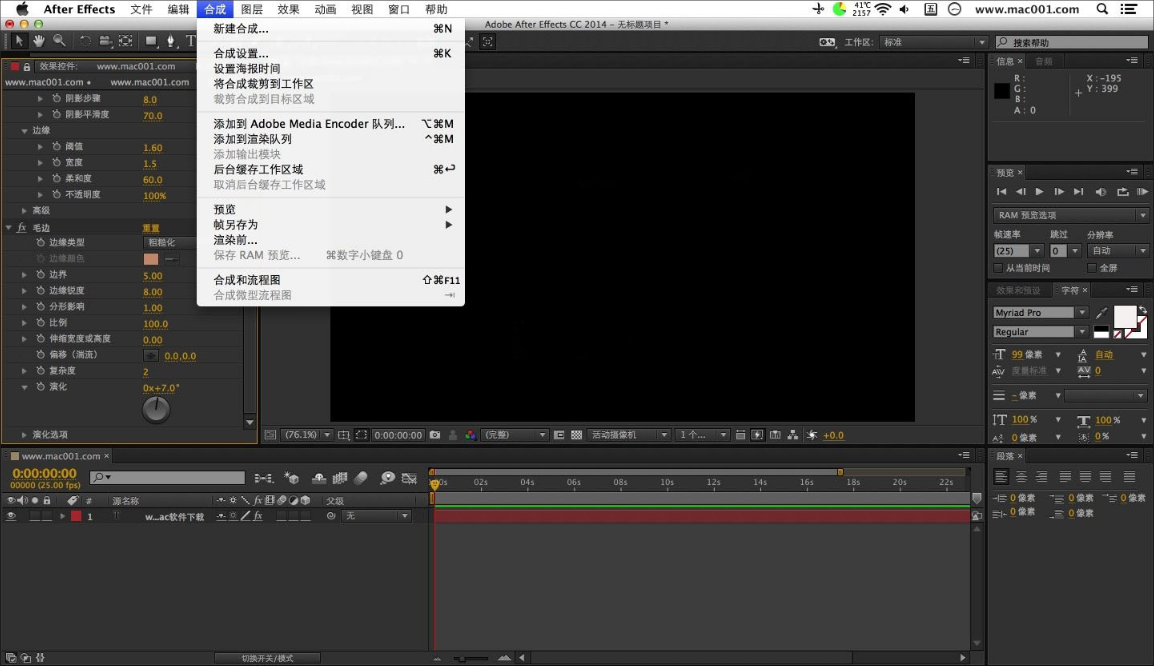Select the Zoom magnifier tool
Screen dimensions: 1154x666
59,41
